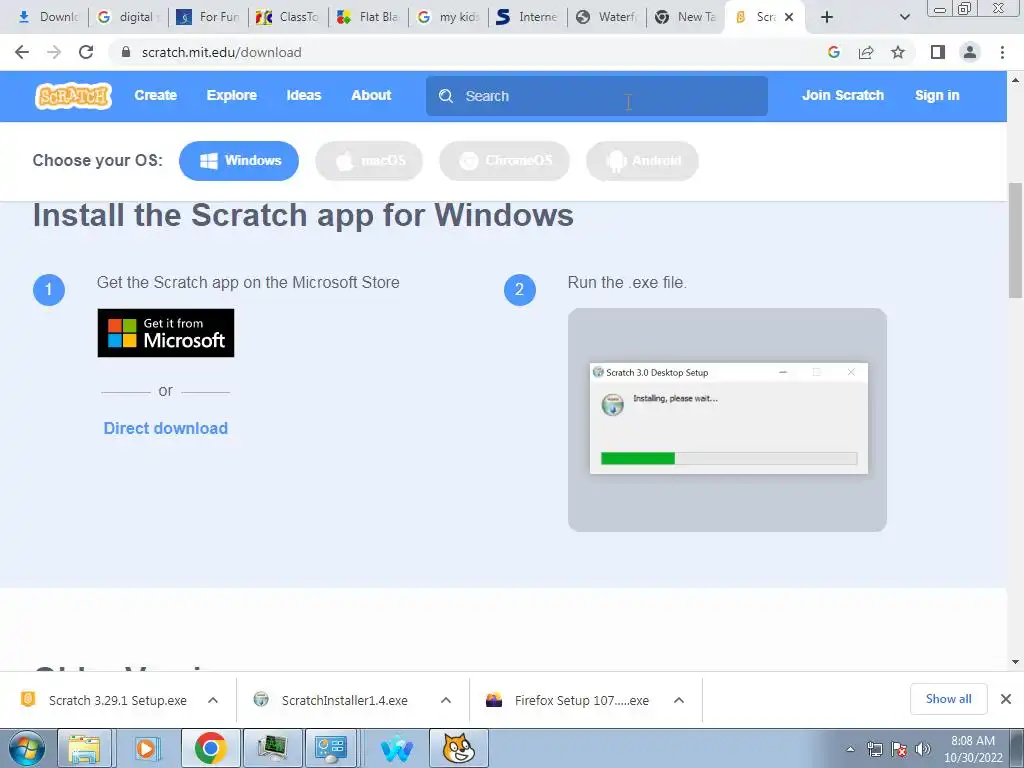Viewport: 1024px width, 768px height.
Task: Expand options for Firefox Setup download
Action: 679,700
